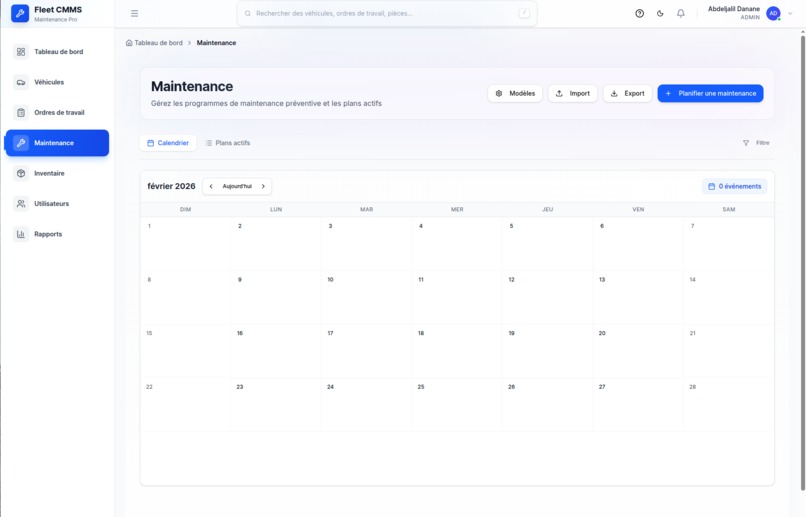The image size is (806, 517).
Task: Open notifications bell icon
Action: 681,13
